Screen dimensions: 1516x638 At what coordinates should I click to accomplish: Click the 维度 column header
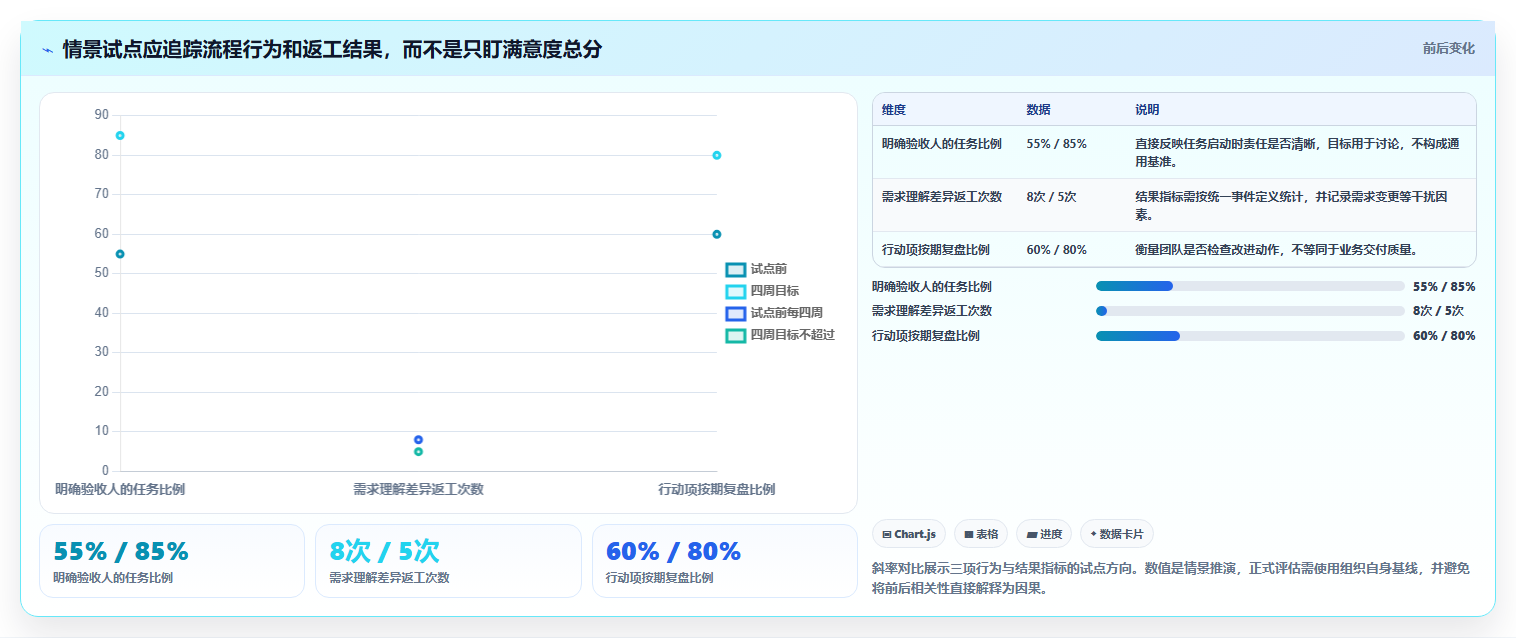[894, 109]
